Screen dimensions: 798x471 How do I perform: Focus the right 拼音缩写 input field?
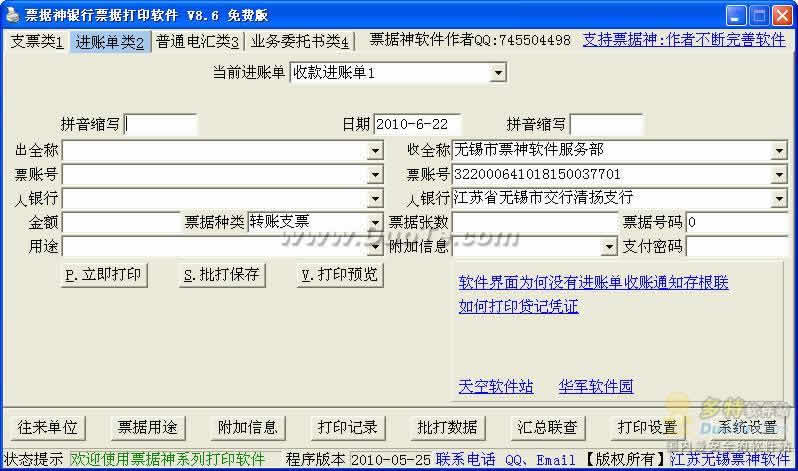tap(607, 125)
